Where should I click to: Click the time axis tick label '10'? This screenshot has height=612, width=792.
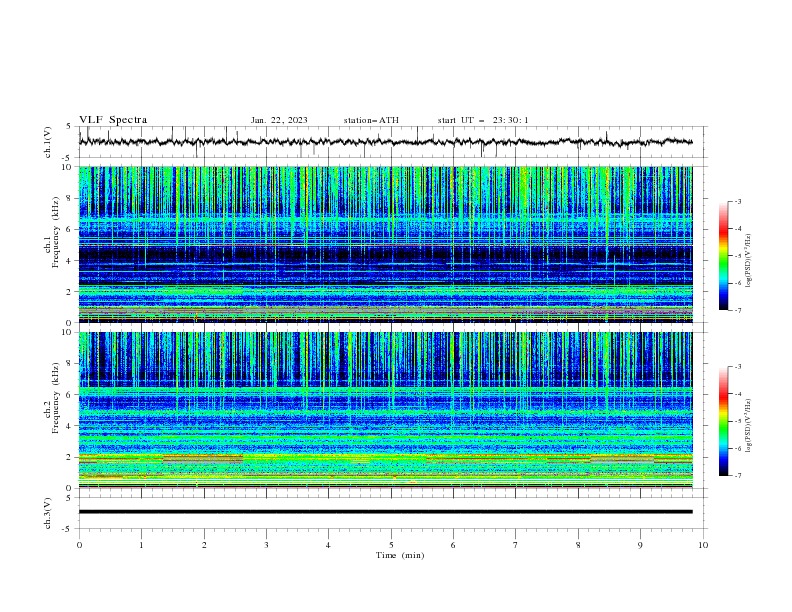tap(703, 545)
